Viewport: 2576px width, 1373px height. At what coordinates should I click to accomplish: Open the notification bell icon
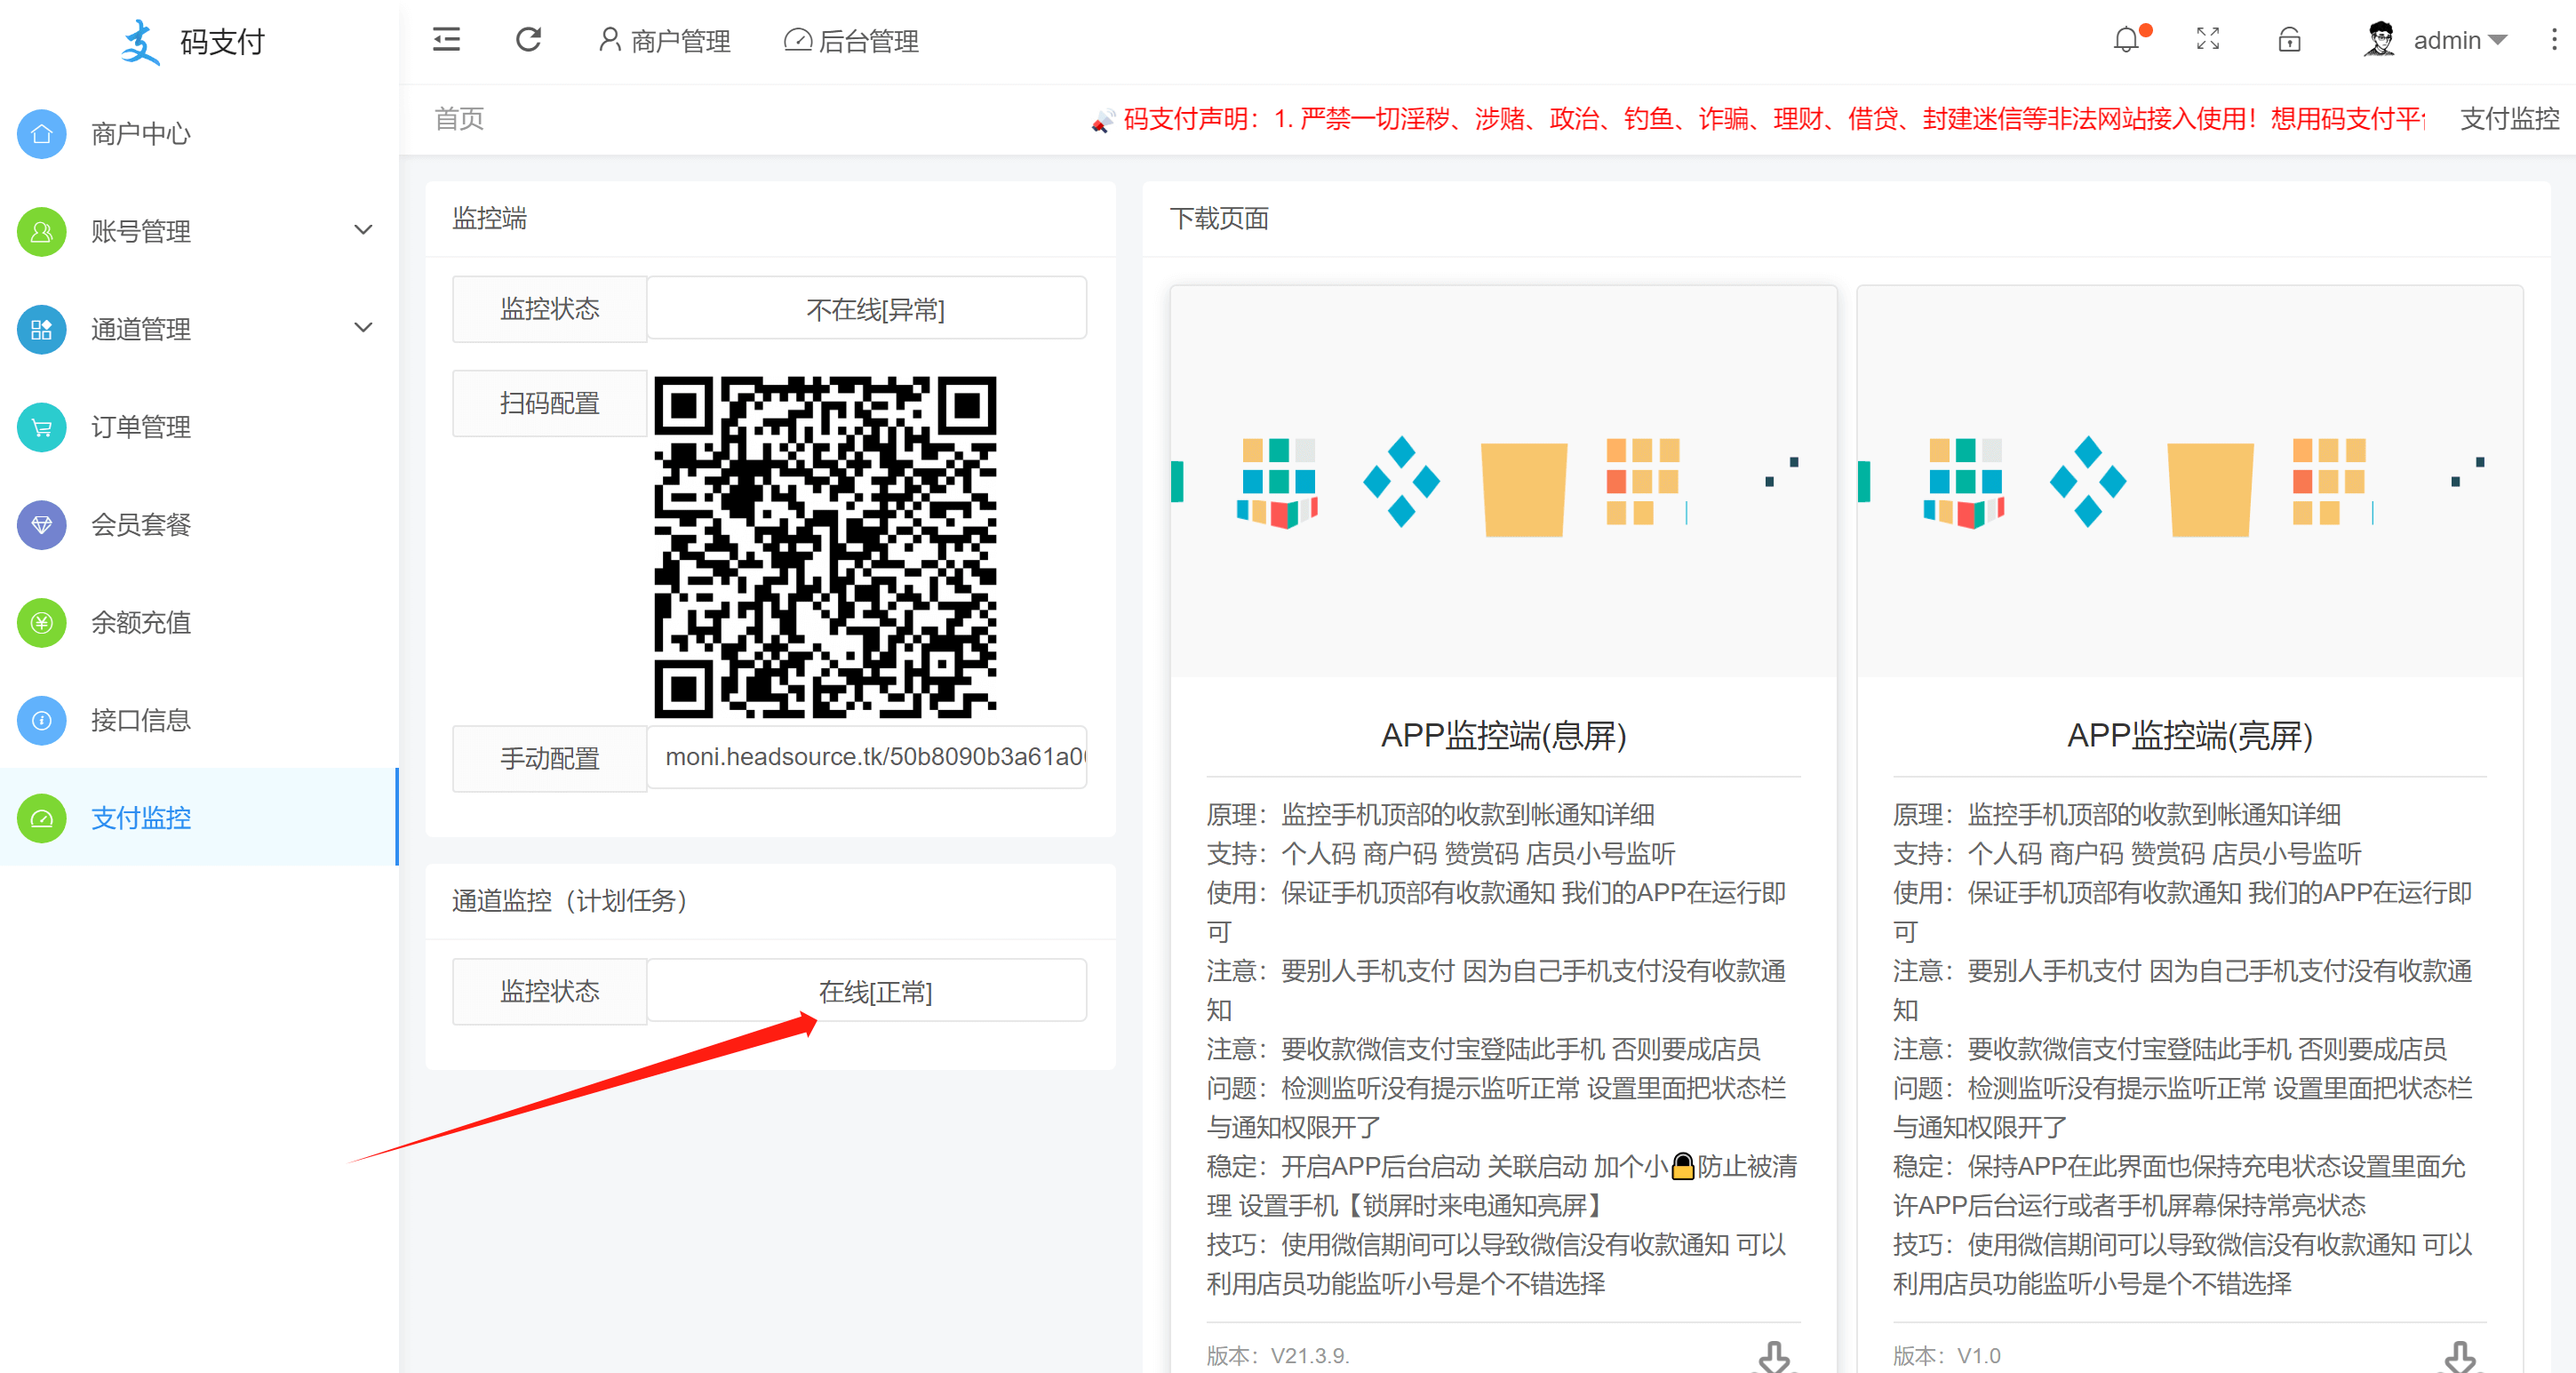point(2126,40)
